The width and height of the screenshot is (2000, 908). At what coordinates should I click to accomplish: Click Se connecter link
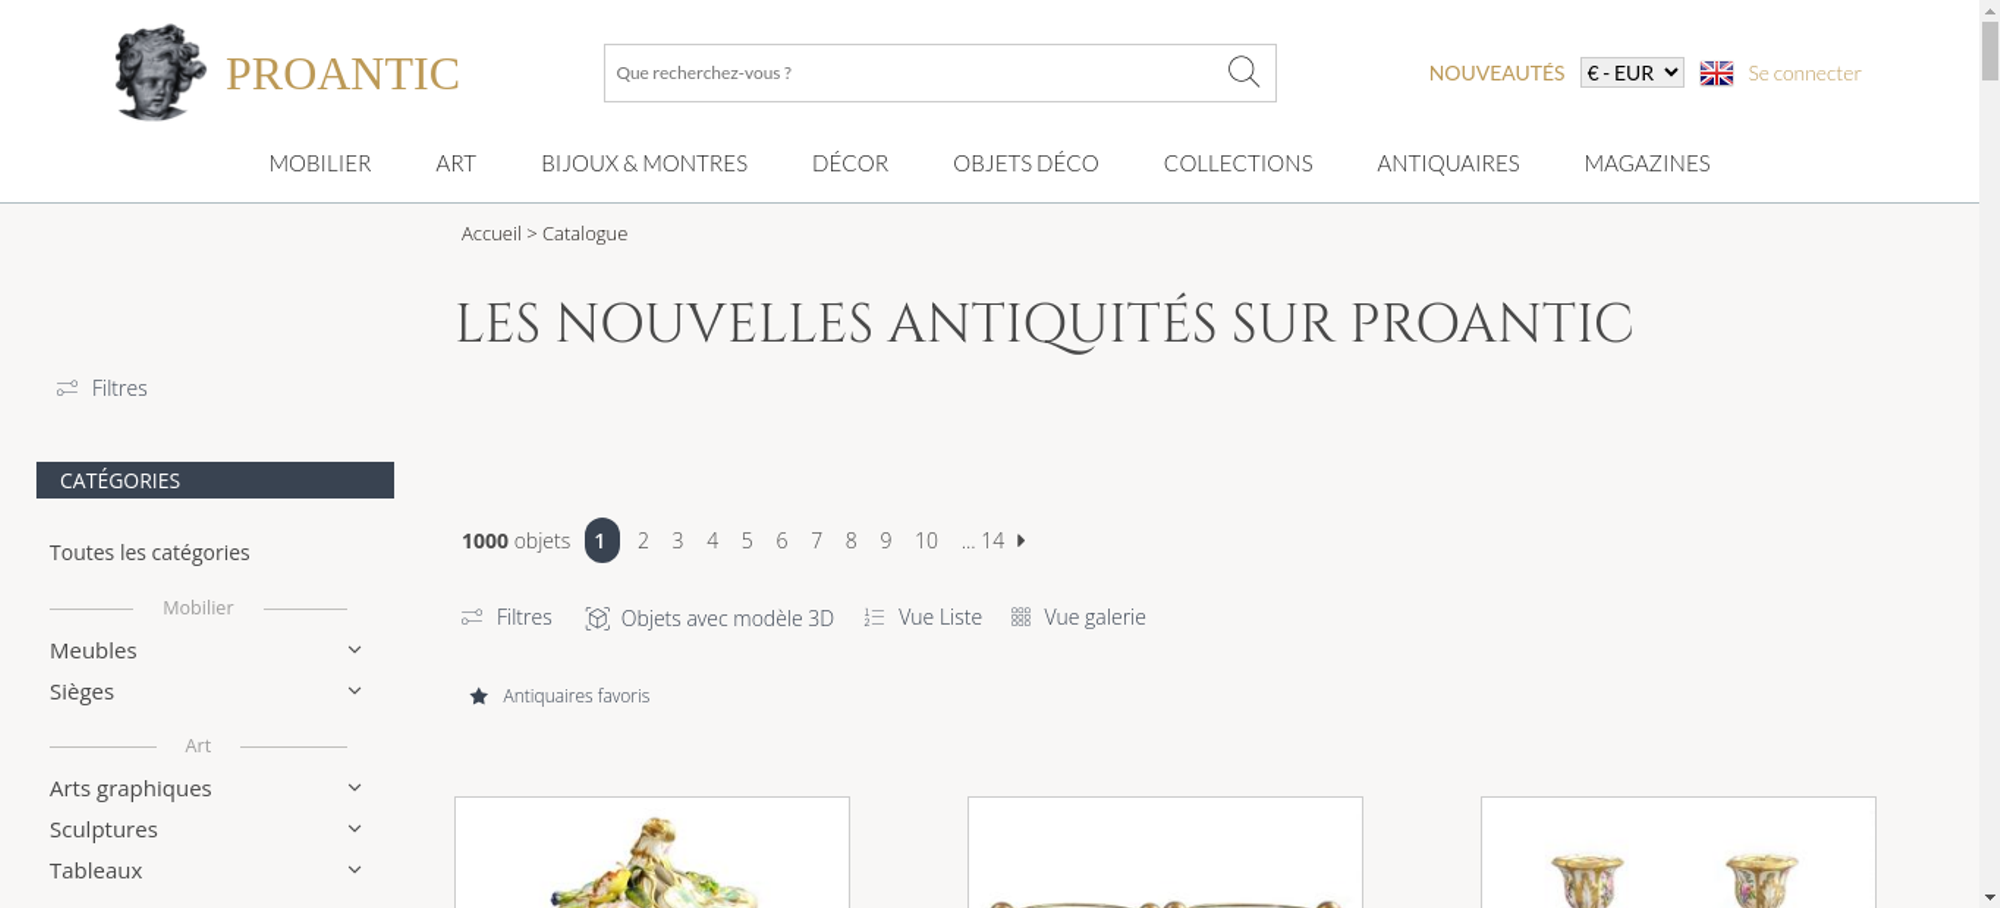click(x=1804, y=73)
